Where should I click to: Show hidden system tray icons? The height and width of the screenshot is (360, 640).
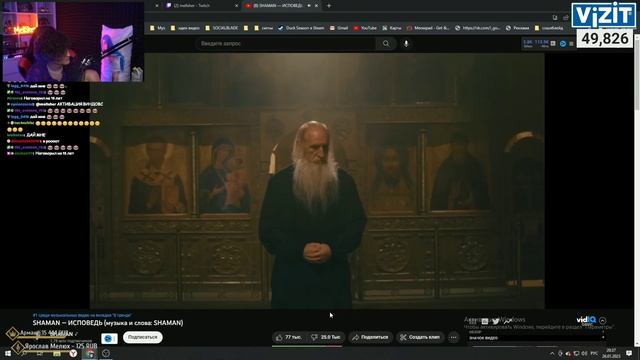[552, 353]
